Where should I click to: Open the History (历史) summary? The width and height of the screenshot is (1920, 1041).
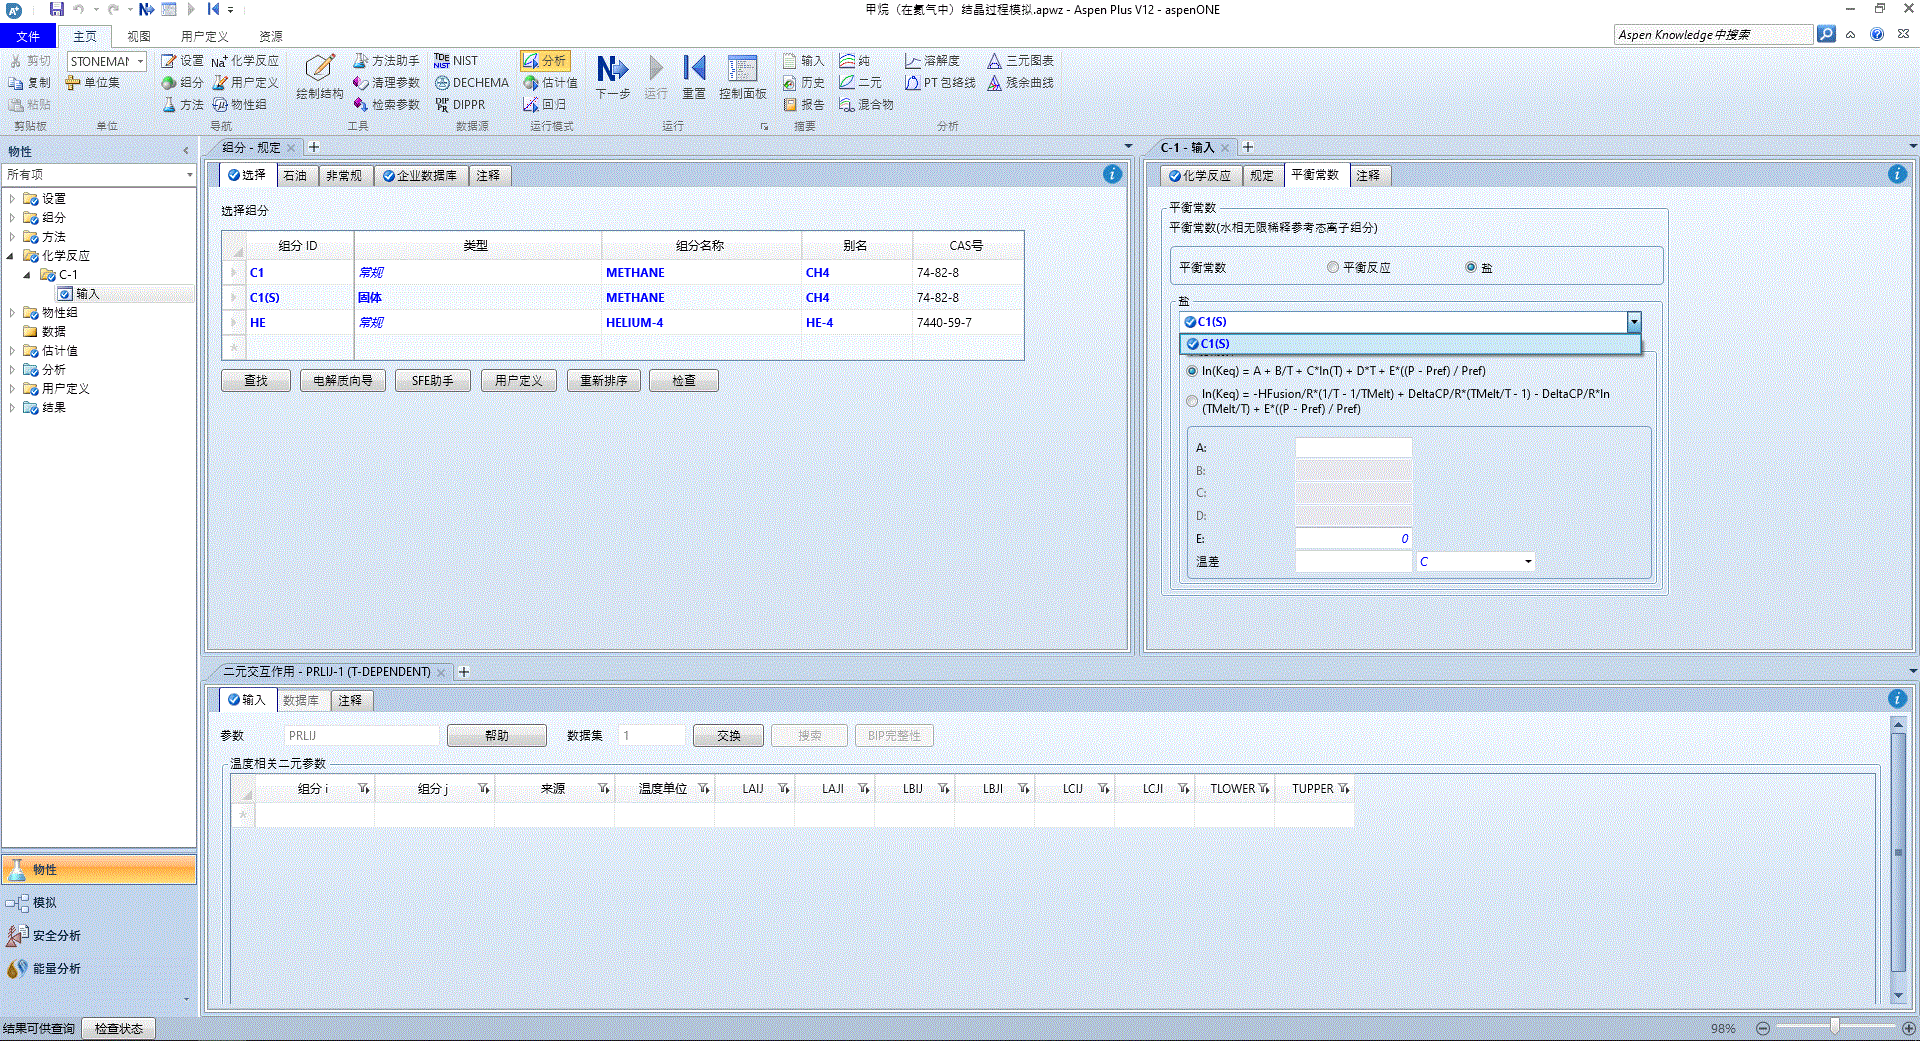coord(804,83)
